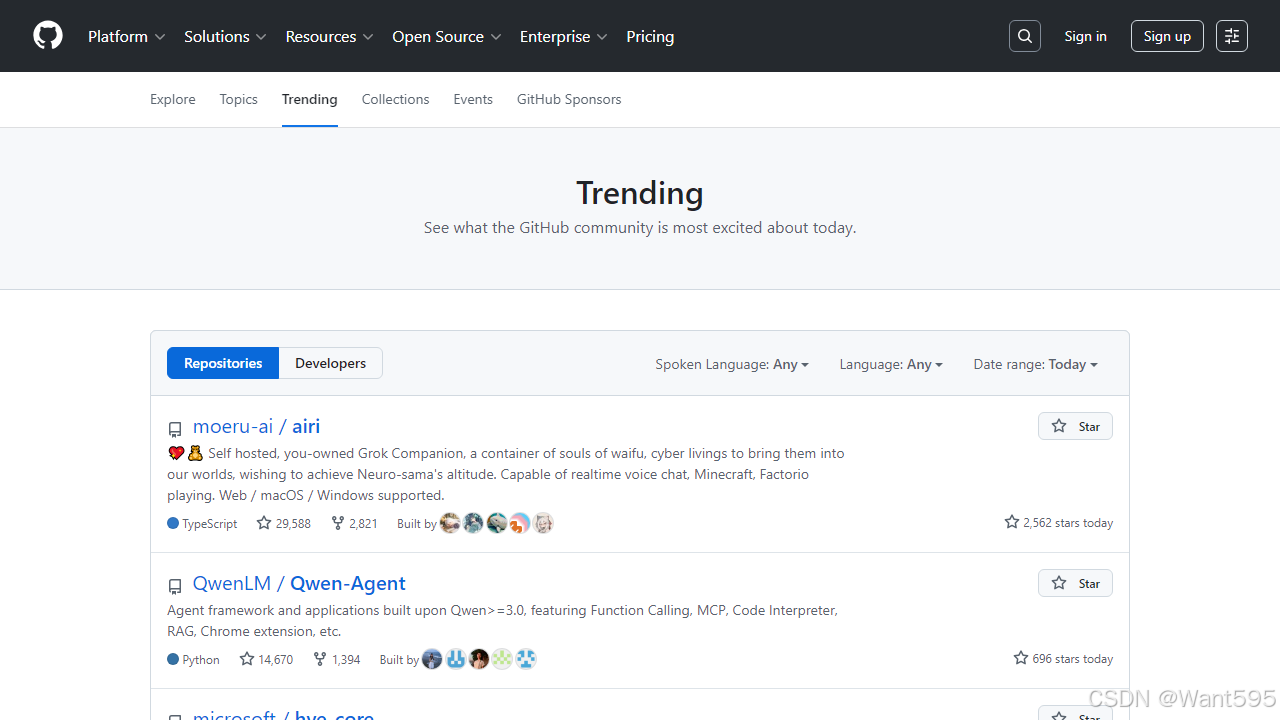Click first contributor avatar in Qwen-Agent row

[x=432, y=659]
